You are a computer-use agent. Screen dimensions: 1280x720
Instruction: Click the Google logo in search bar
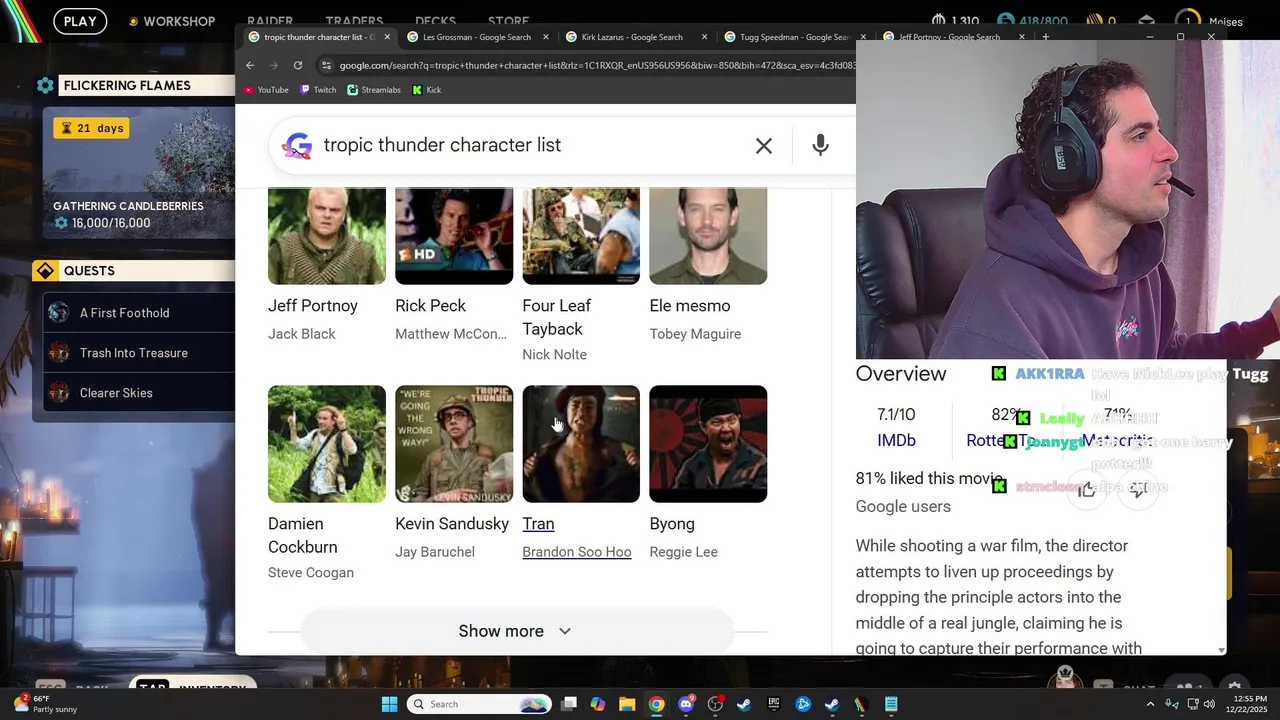(297, 146)
